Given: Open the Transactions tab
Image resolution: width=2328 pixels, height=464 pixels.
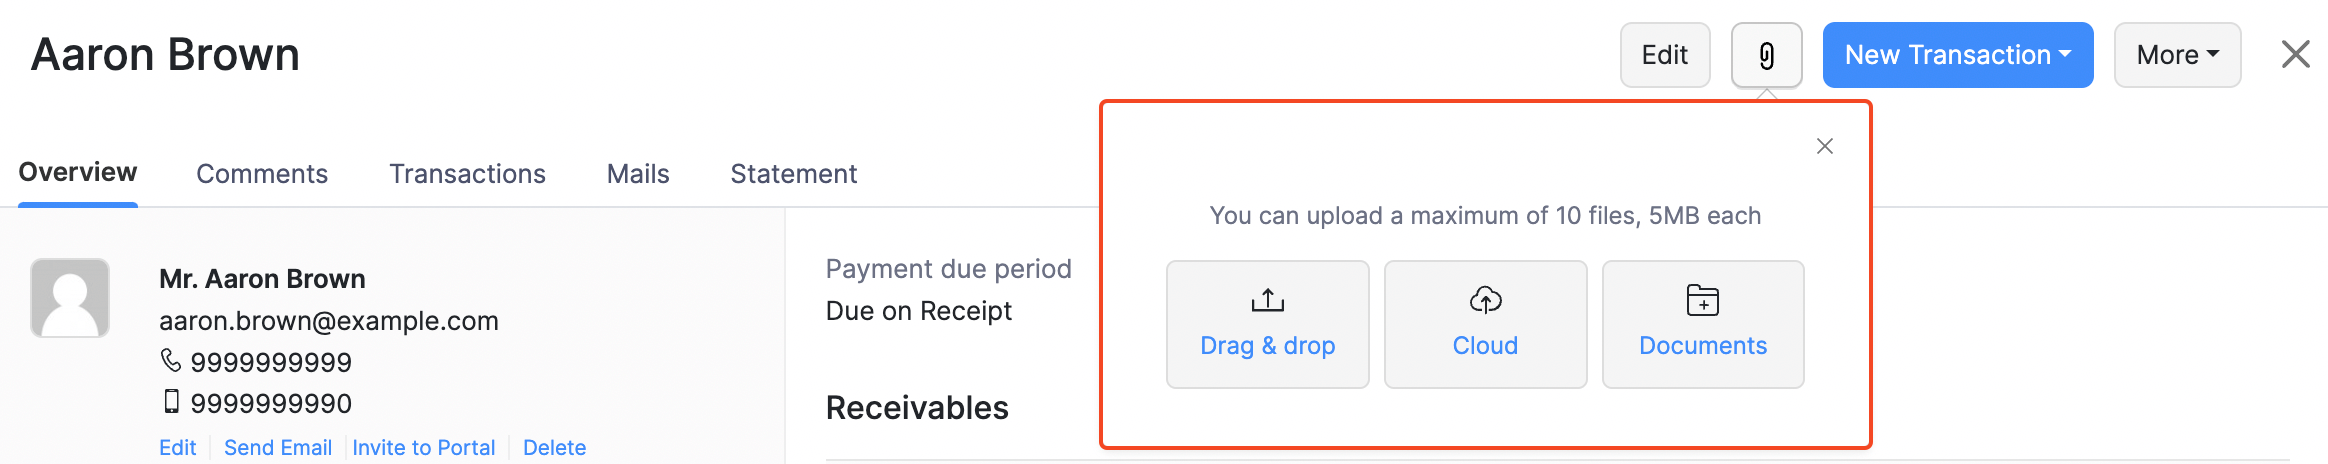Looking at the screenshot, I should point(467,174).
